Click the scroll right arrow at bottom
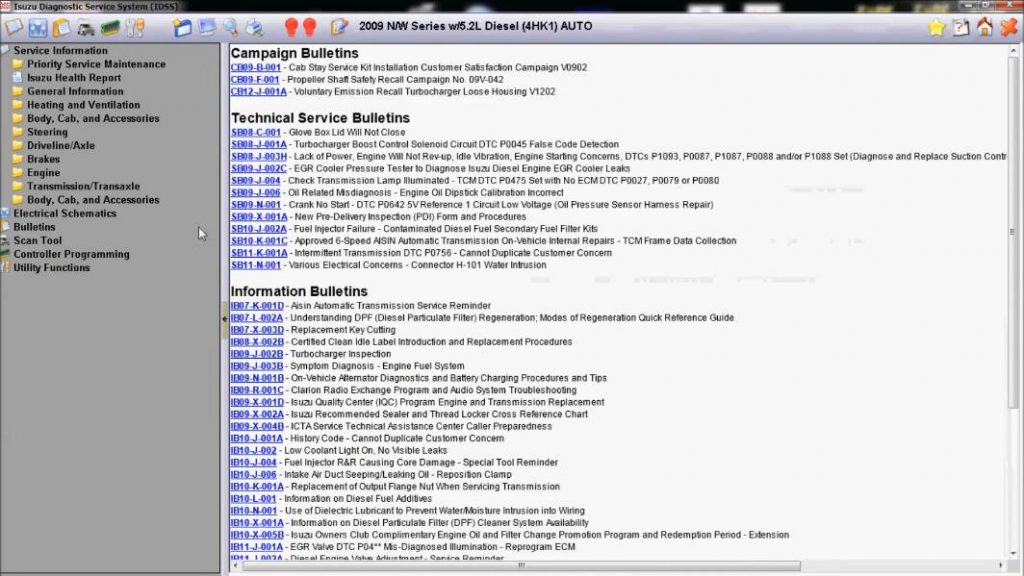 coord(1001,566)
